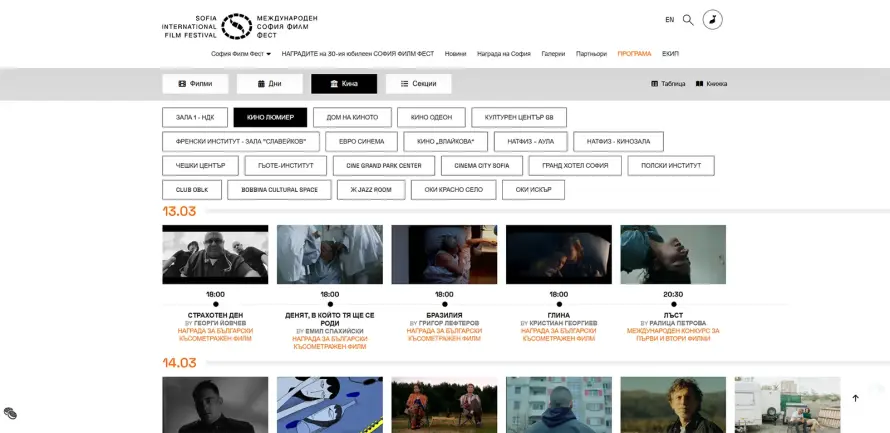The image size is (890, 433).
Task: Choose the ОКИ ИСКЪР venue
Action: click(x=533, y=190)
